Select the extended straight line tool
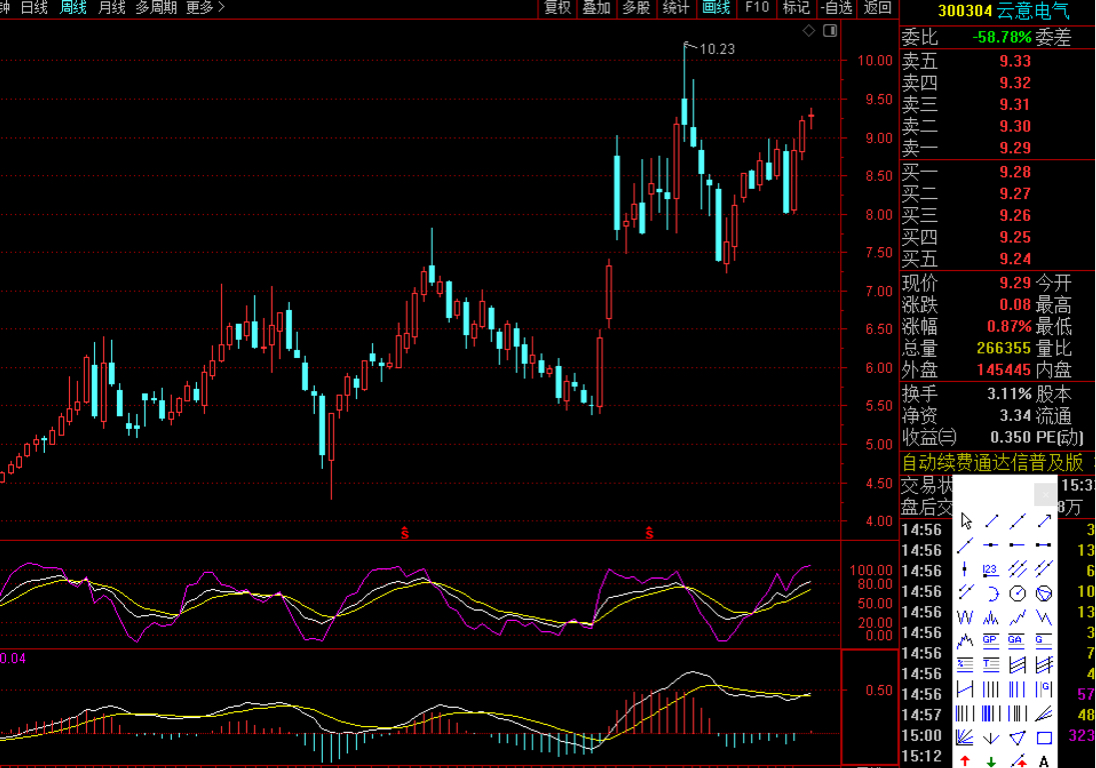1096x768 pixels. click(x=1018, y=521)
